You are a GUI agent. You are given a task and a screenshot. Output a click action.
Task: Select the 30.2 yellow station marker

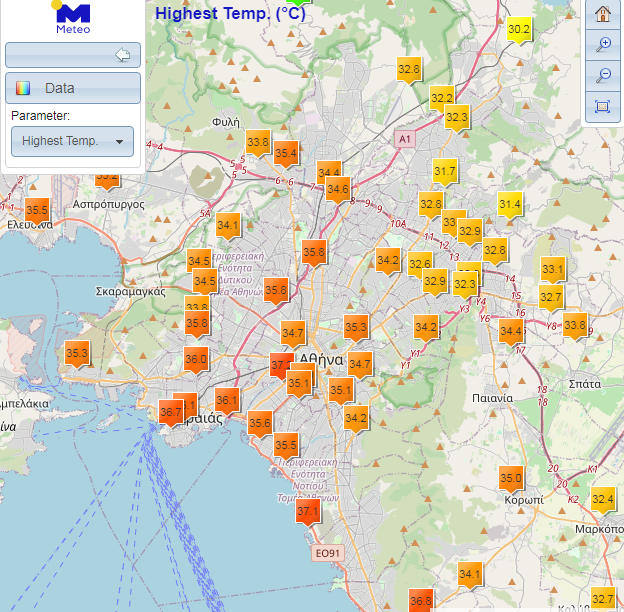coord(519,30)
